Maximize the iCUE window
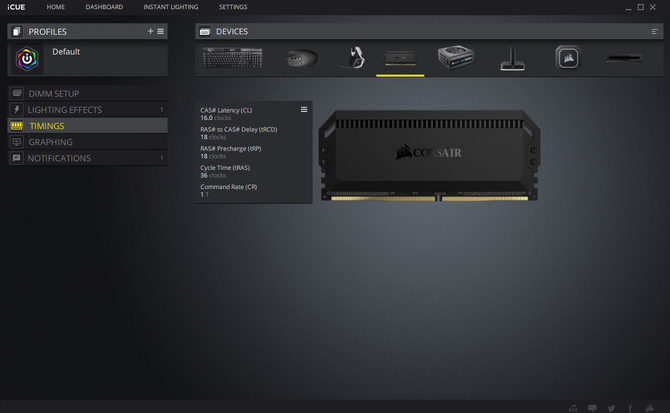Image resolution: width=670 pixels, height=413 pixels. 641,7
